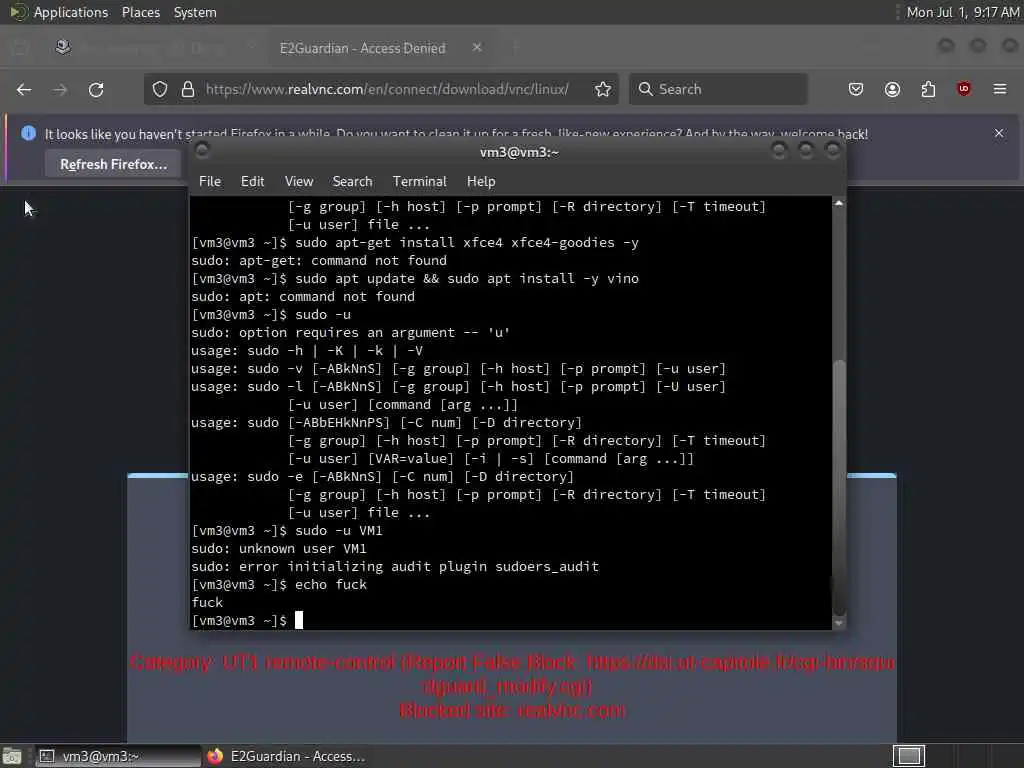Screen dimensions: 1024x768
Task: Click the uBlock Origin icon
Action: (x=964, y=89)
